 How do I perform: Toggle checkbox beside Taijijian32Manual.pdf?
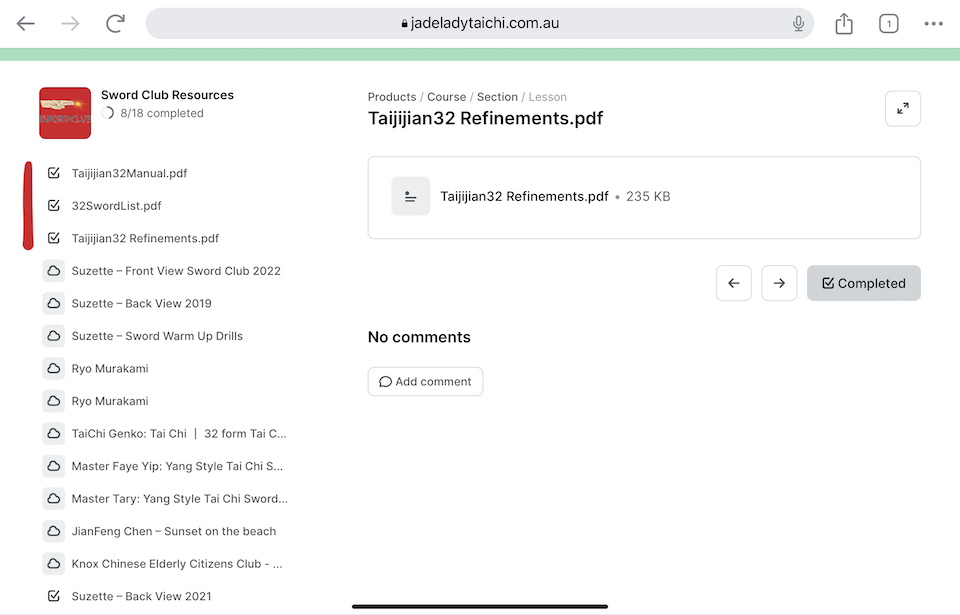tap(54, 173)
